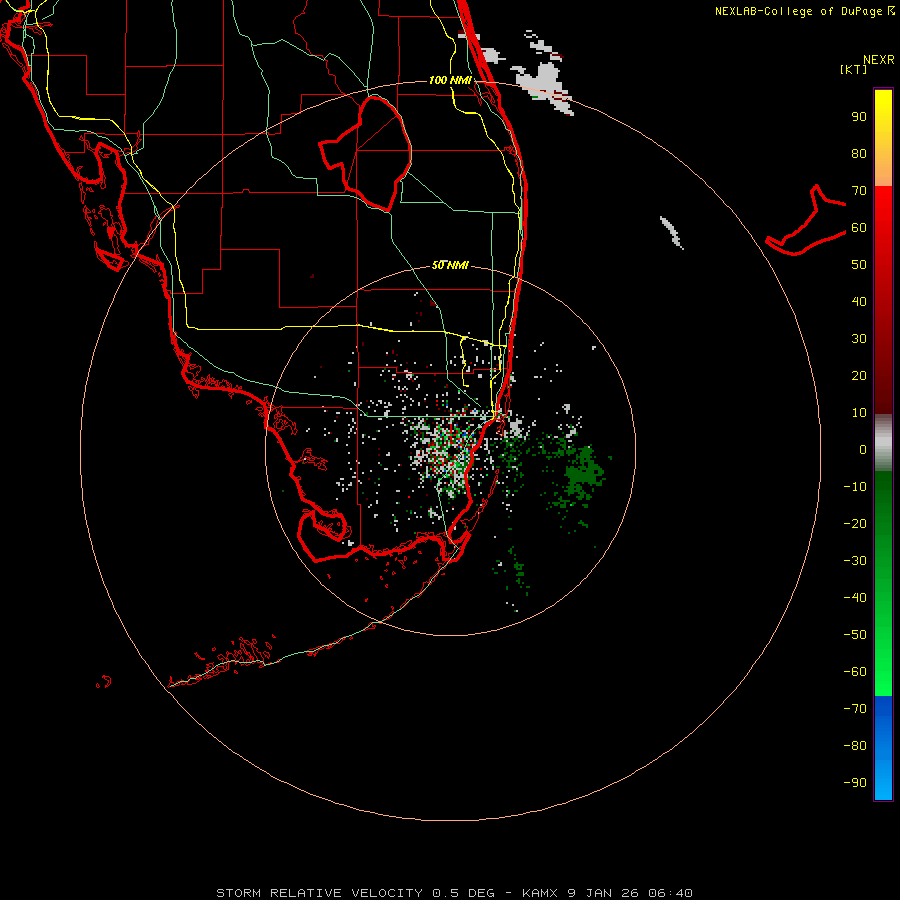This screenshot has height=900, width=900.
Task: Click the -20 value on the velocity scale
Action: pyautogui.click(x=855, y=524)
